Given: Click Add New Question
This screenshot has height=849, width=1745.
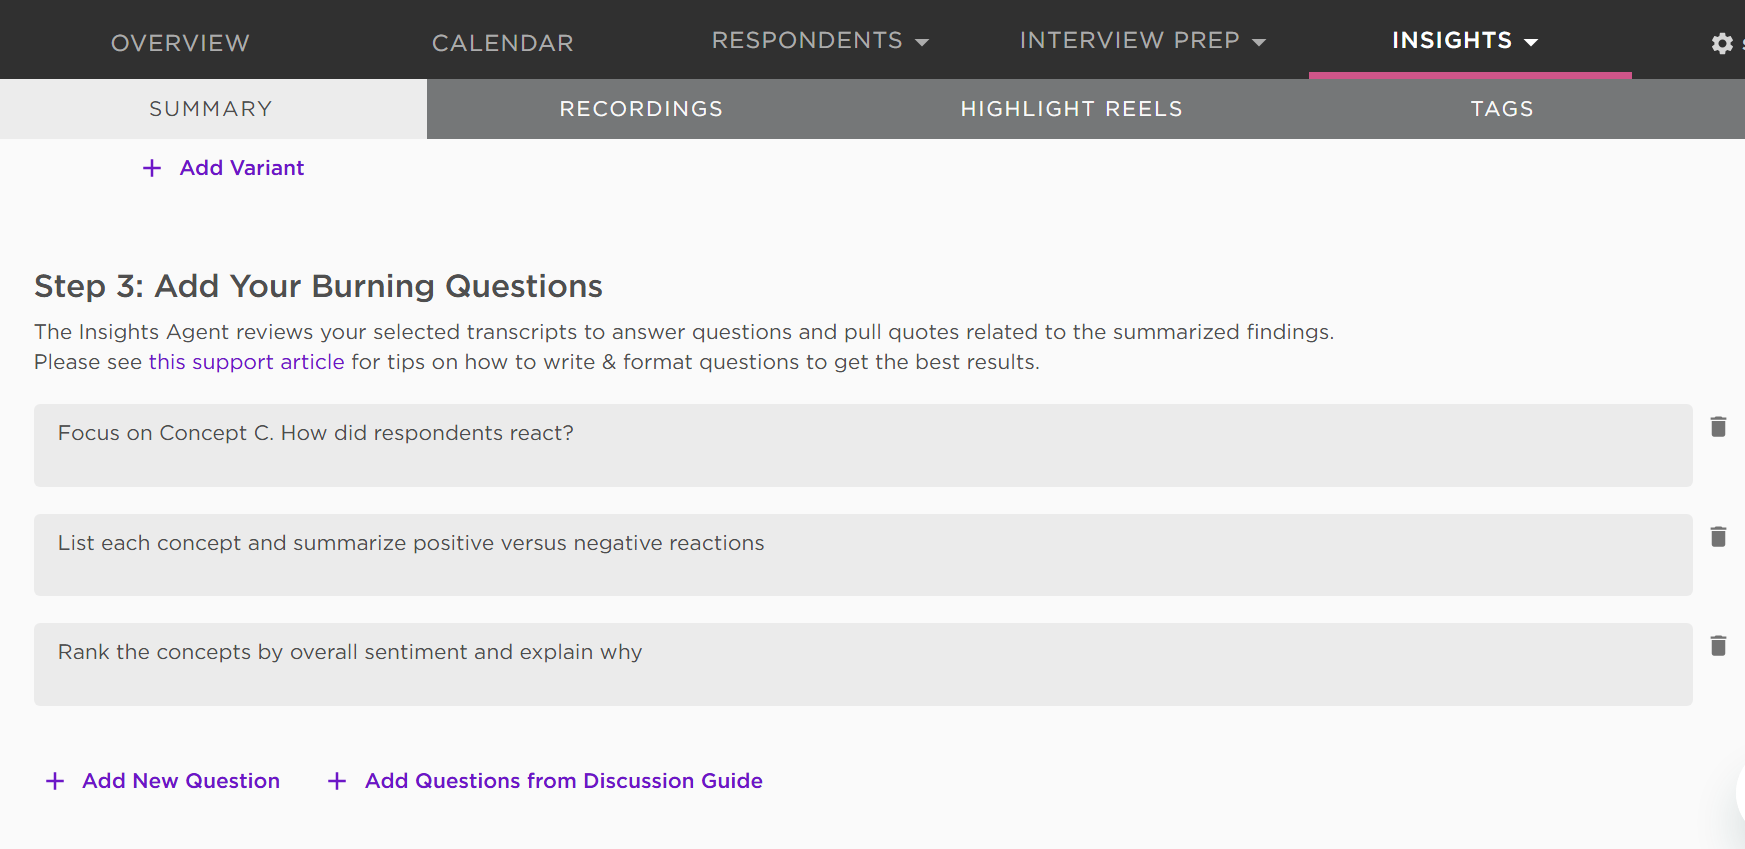Looking at the screenshot, I should [181, 781].
